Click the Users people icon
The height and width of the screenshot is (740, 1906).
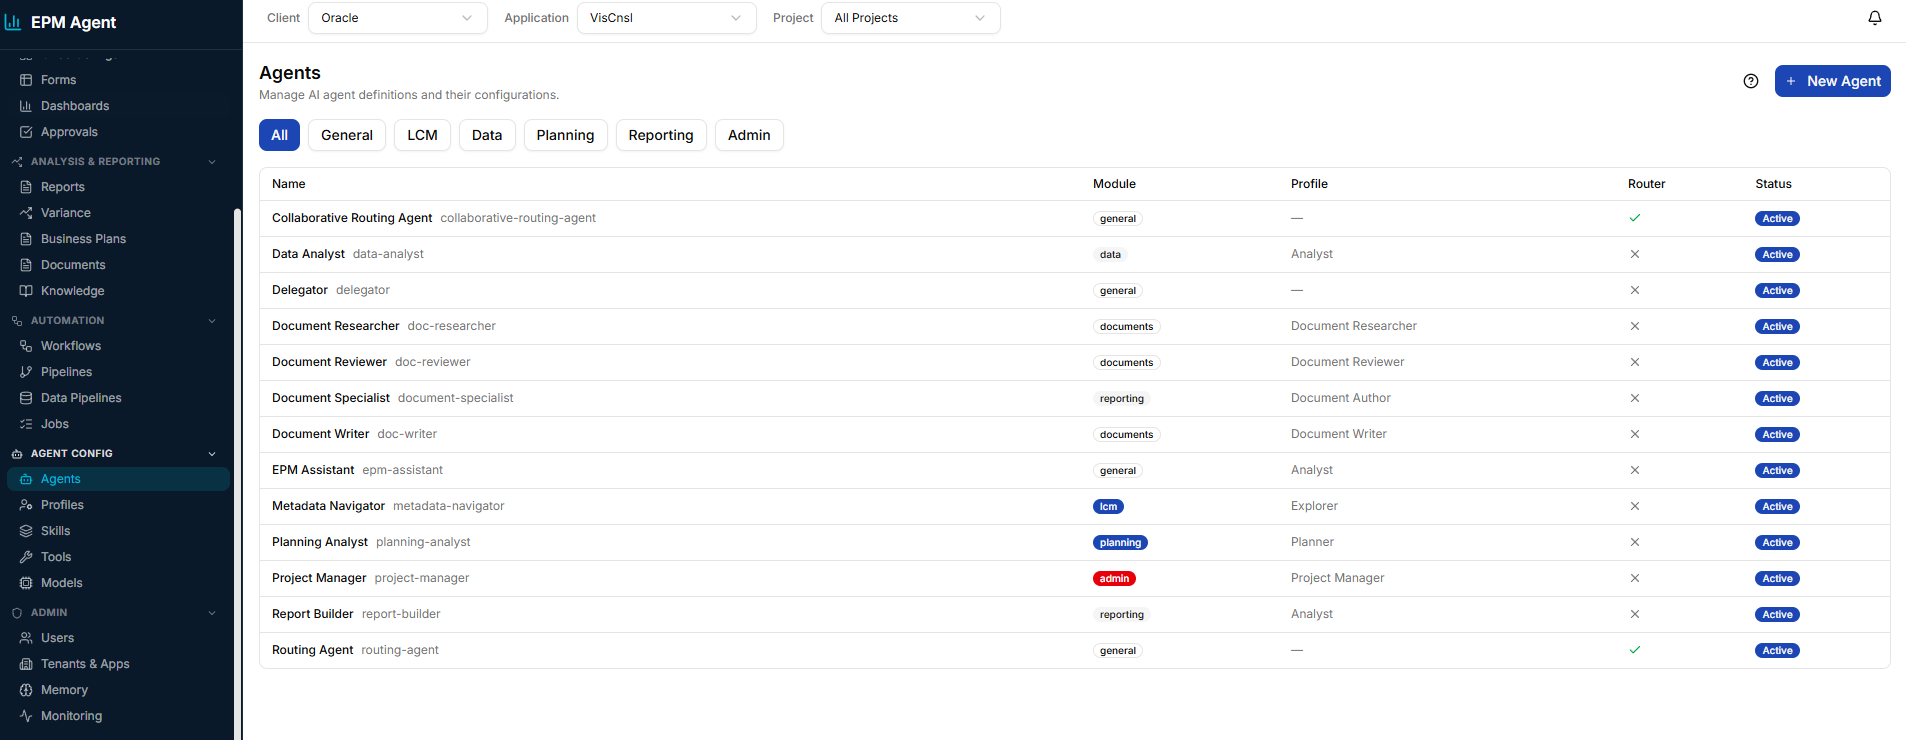(x=26, y=638)
